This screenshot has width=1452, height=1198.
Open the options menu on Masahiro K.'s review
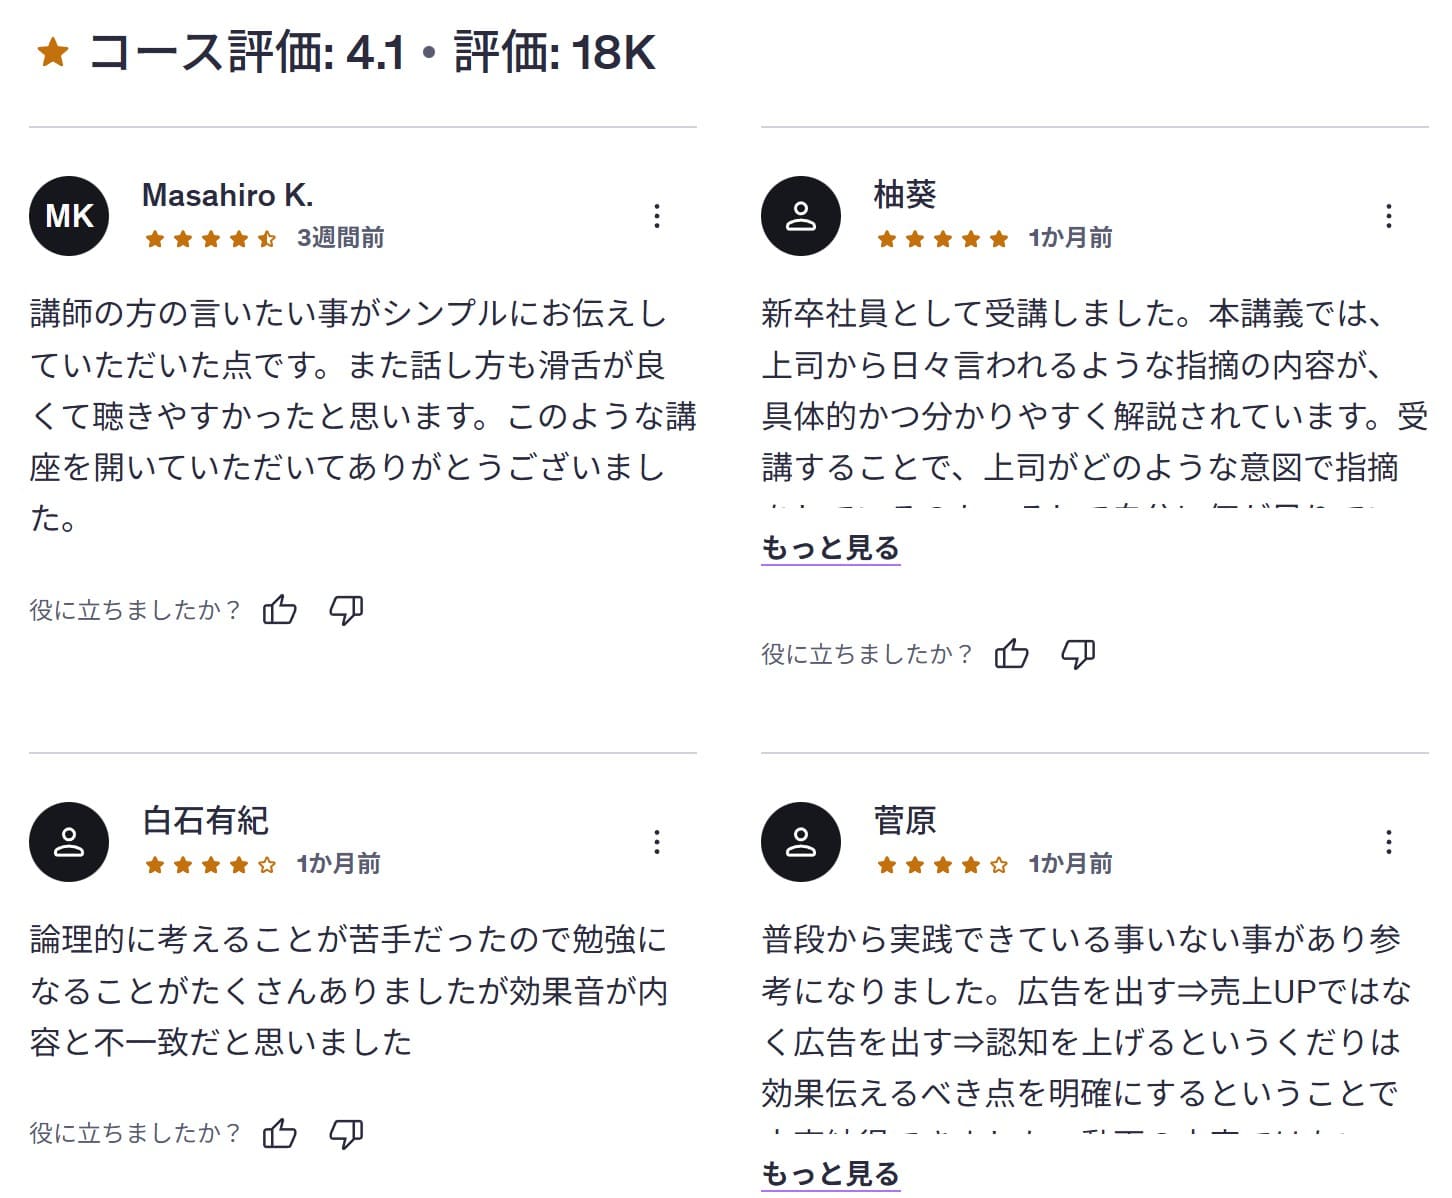point(657,215)
